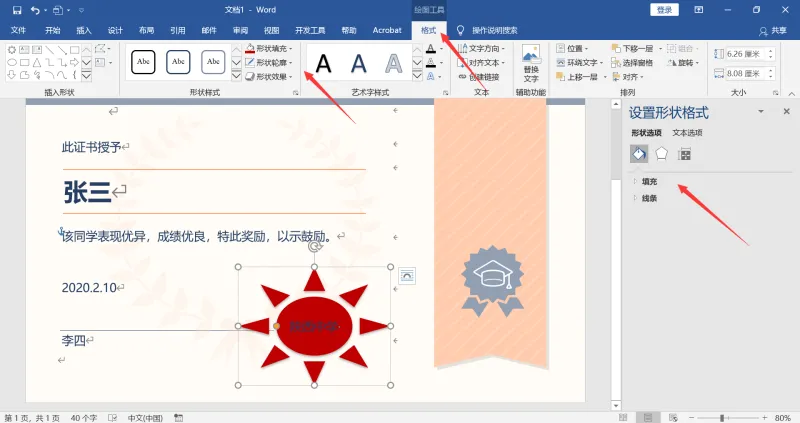The width and height of the screenshot is (800, 423).
Task: Open the 环绕文字 wrap text dropdown
Action: click(x=580, y=63)
